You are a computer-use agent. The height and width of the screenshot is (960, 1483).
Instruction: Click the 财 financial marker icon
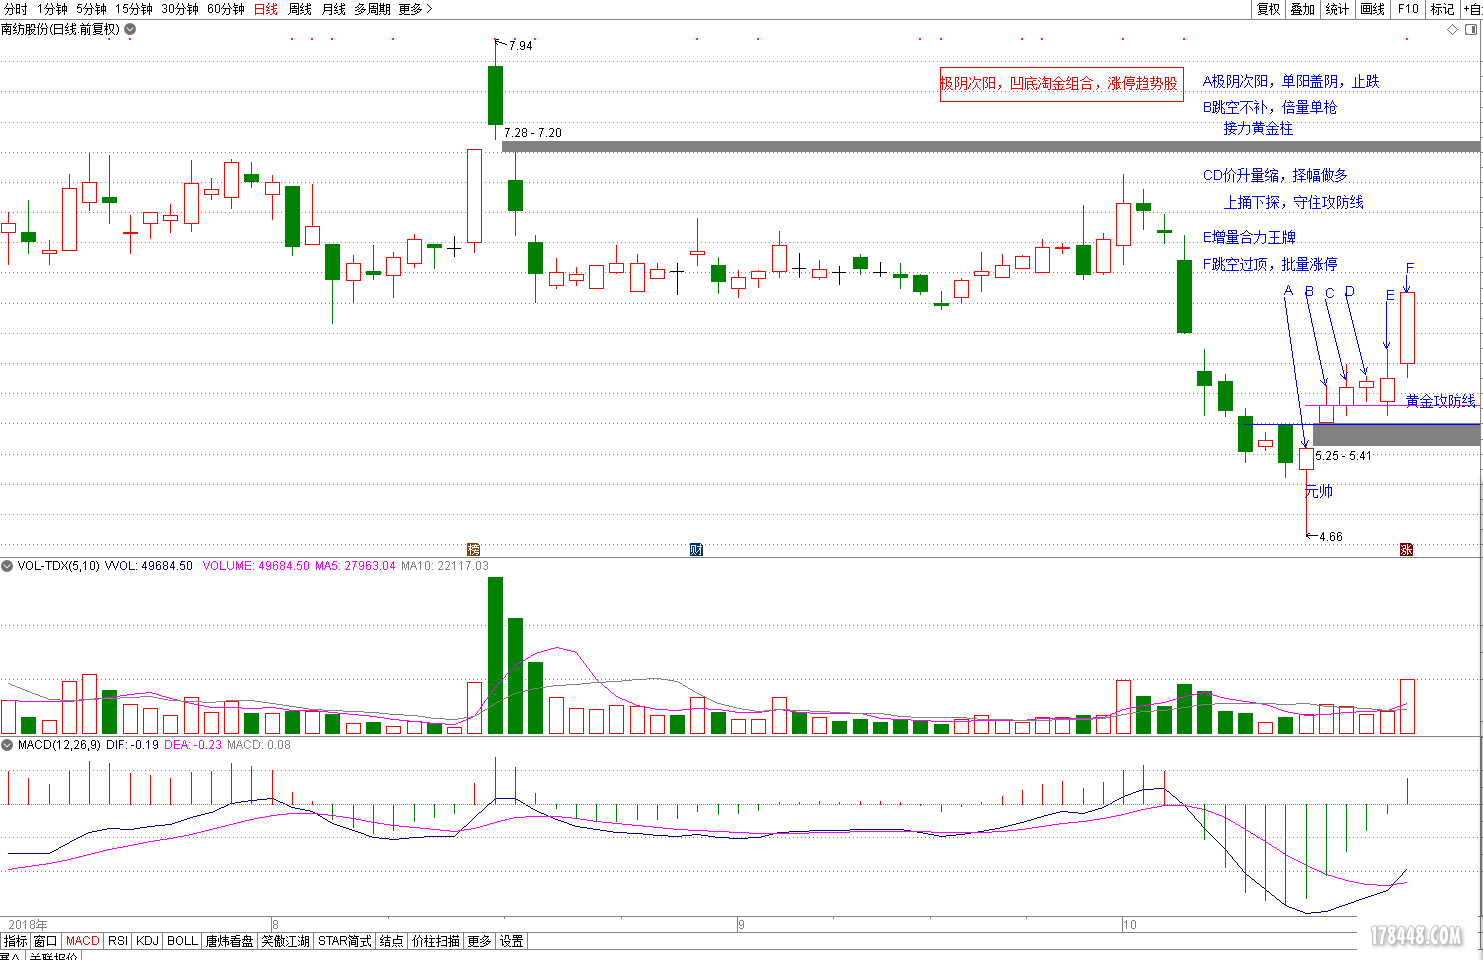(x=697, y=549)
